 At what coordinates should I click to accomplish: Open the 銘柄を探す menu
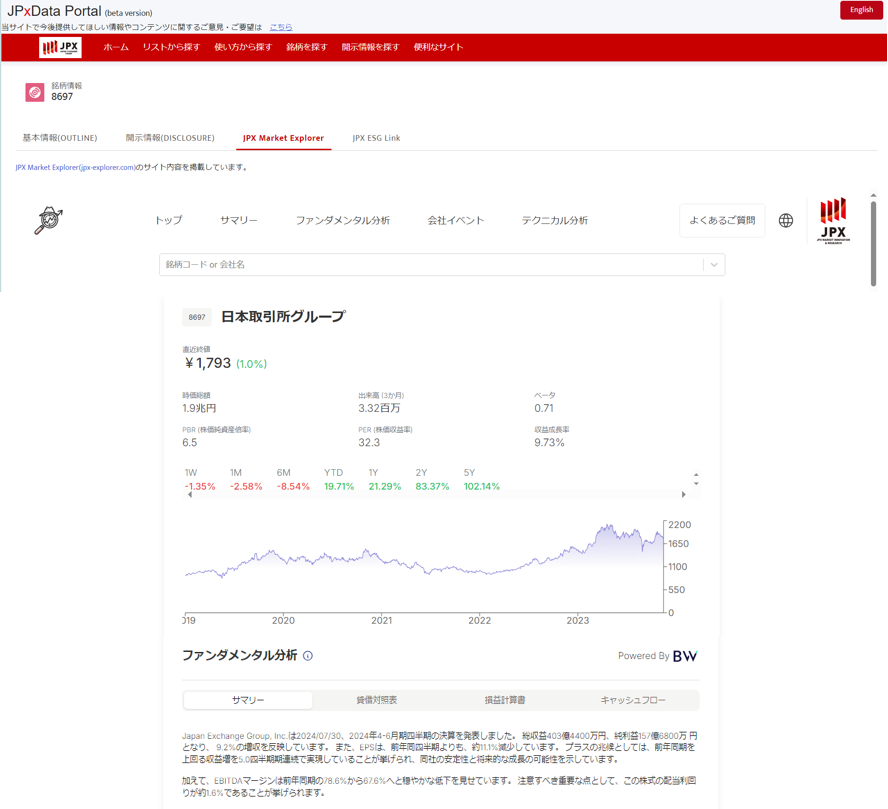[306, 47]
